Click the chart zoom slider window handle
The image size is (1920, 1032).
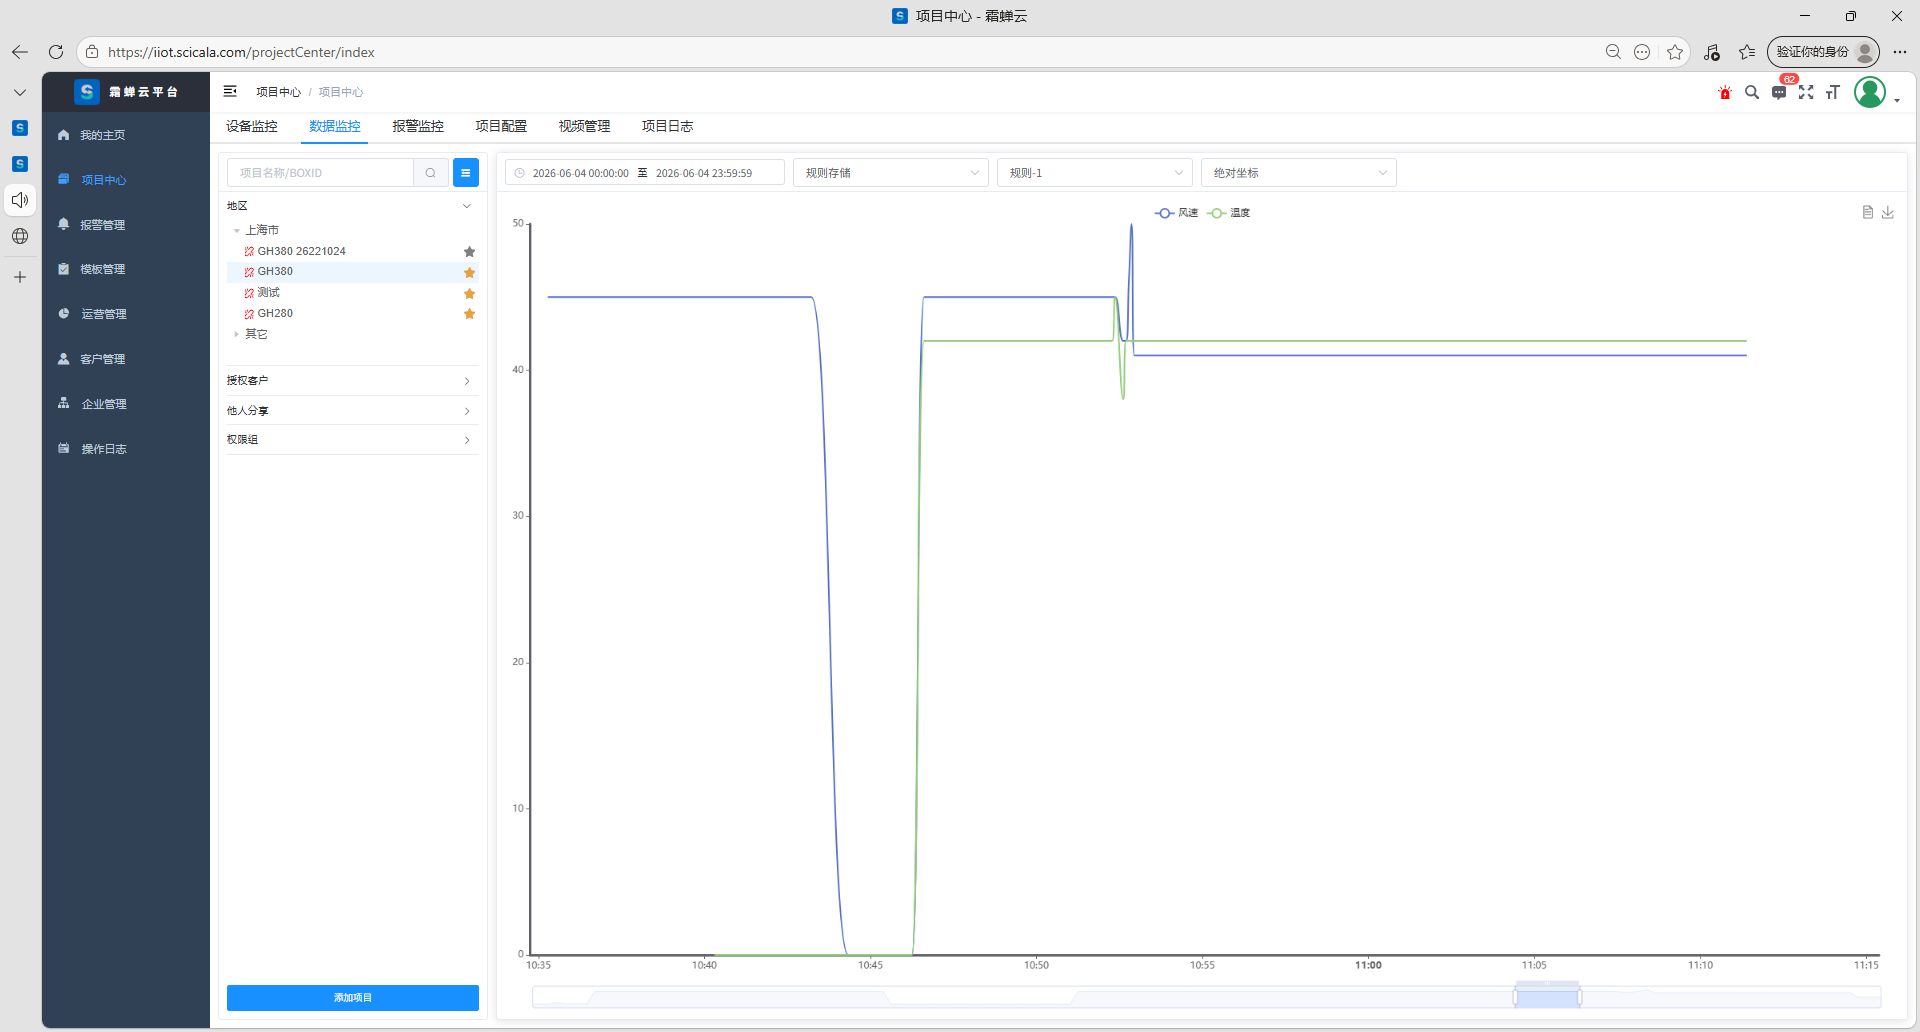pos(1547,996)
